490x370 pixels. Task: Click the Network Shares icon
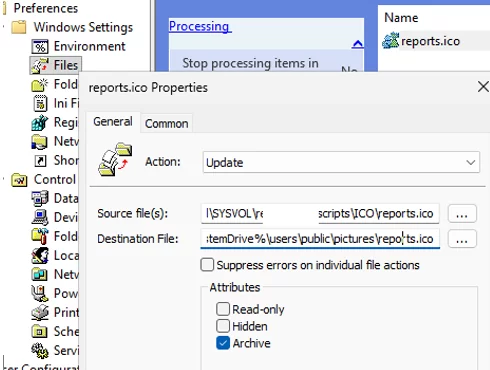pos(40,142)
